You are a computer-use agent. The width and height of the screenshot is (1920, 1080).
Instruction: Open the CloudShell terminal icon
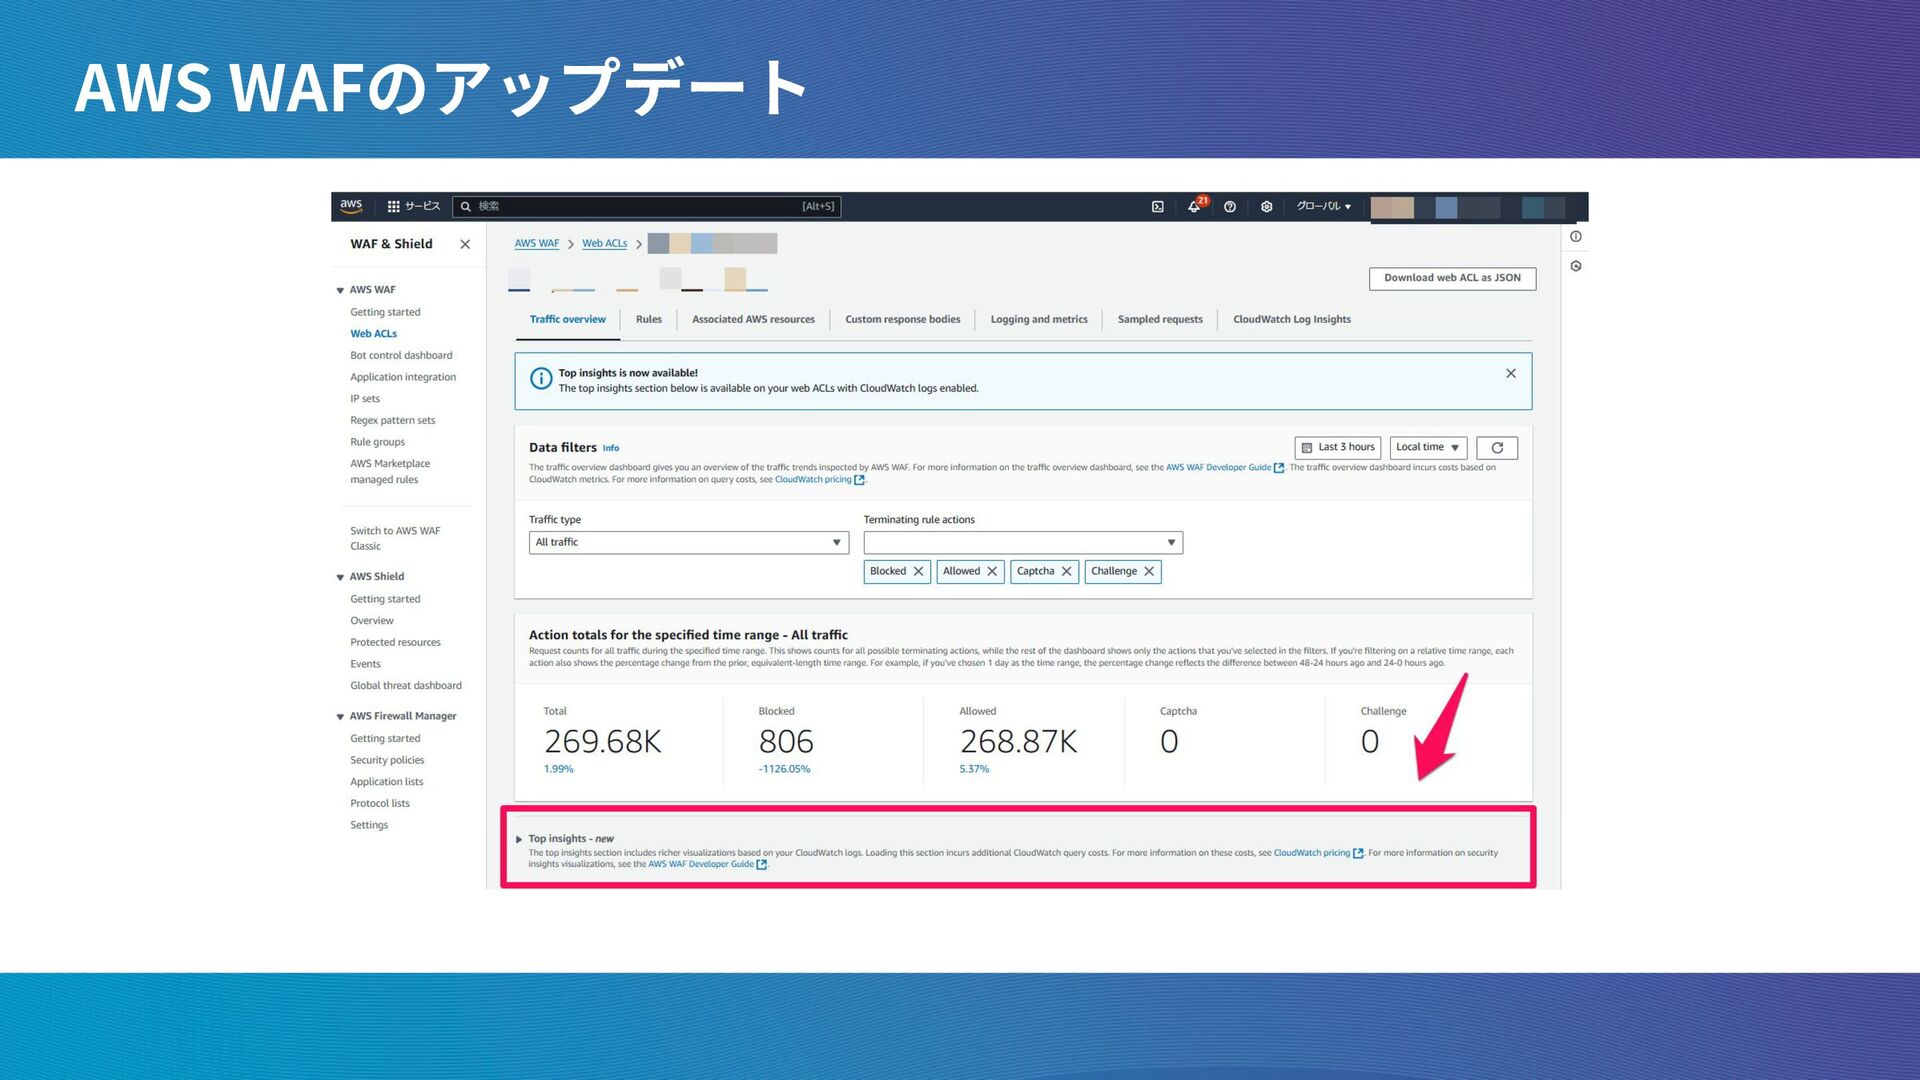coord(1157,207)
